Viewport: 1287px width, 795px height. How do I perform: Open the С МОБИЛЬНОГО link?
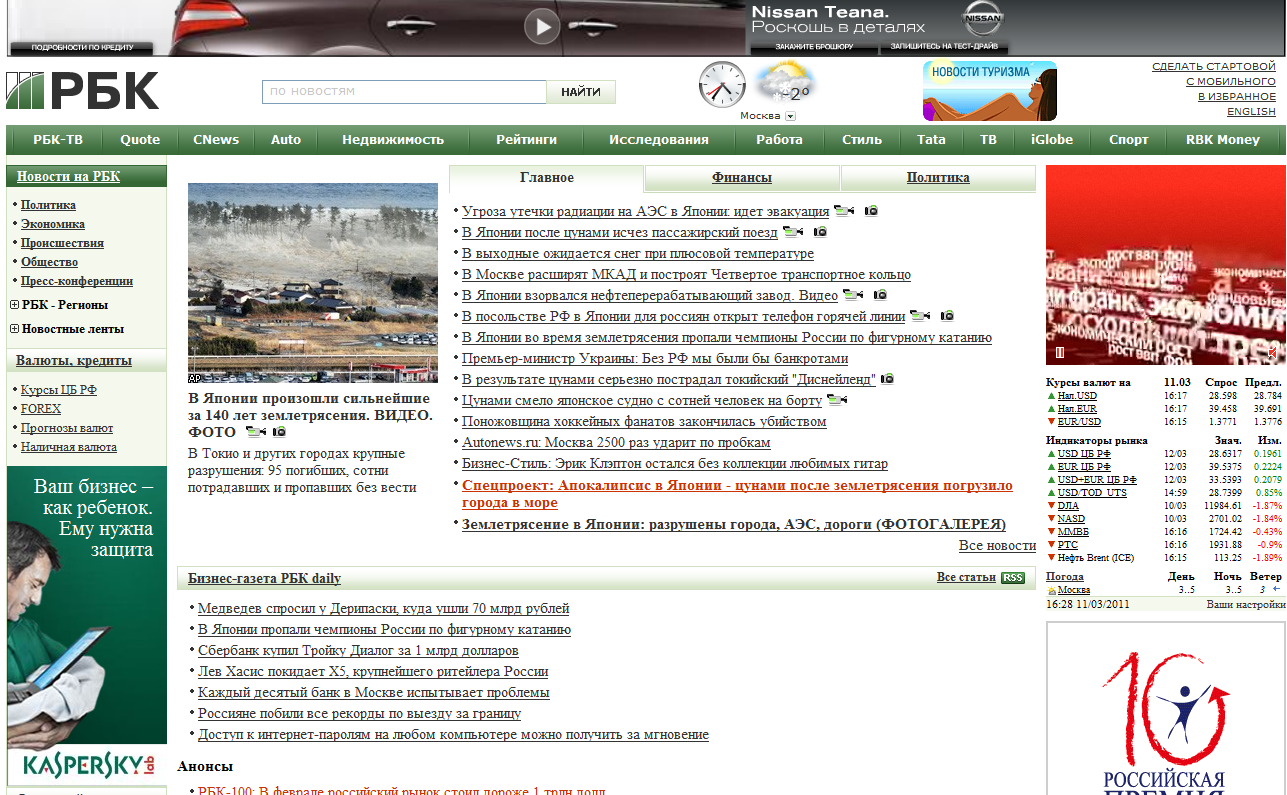tap(1231, 81)
